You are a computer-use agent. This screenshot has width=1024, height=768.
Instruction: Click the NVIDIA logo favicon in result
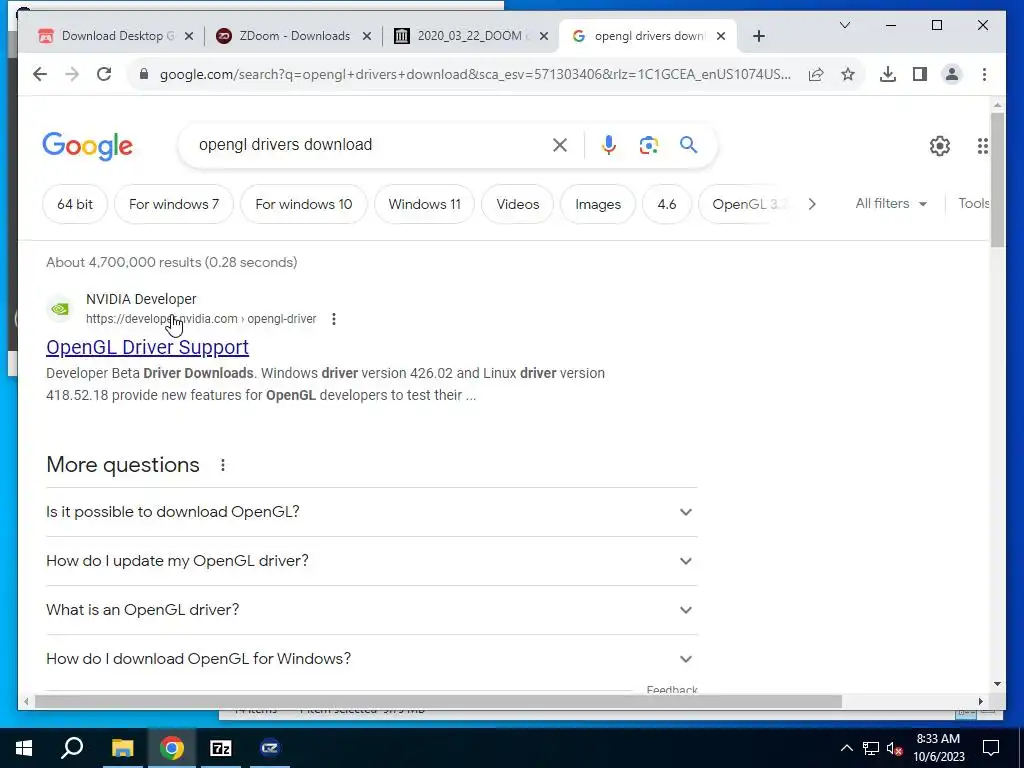60,309
